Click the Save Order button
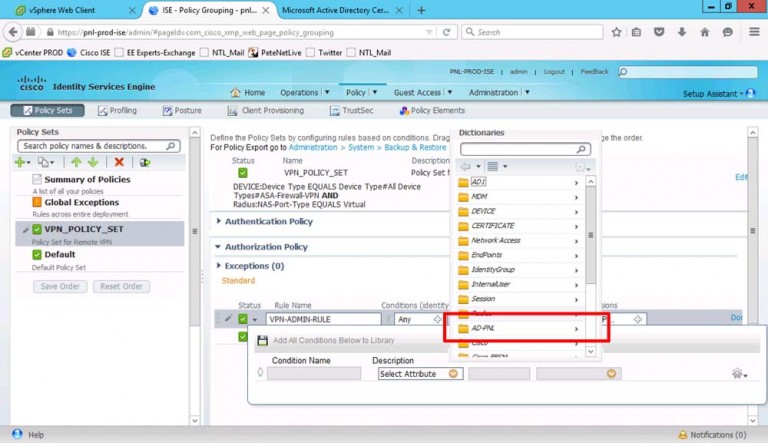The image size is (768, 443). coord(60,286)
